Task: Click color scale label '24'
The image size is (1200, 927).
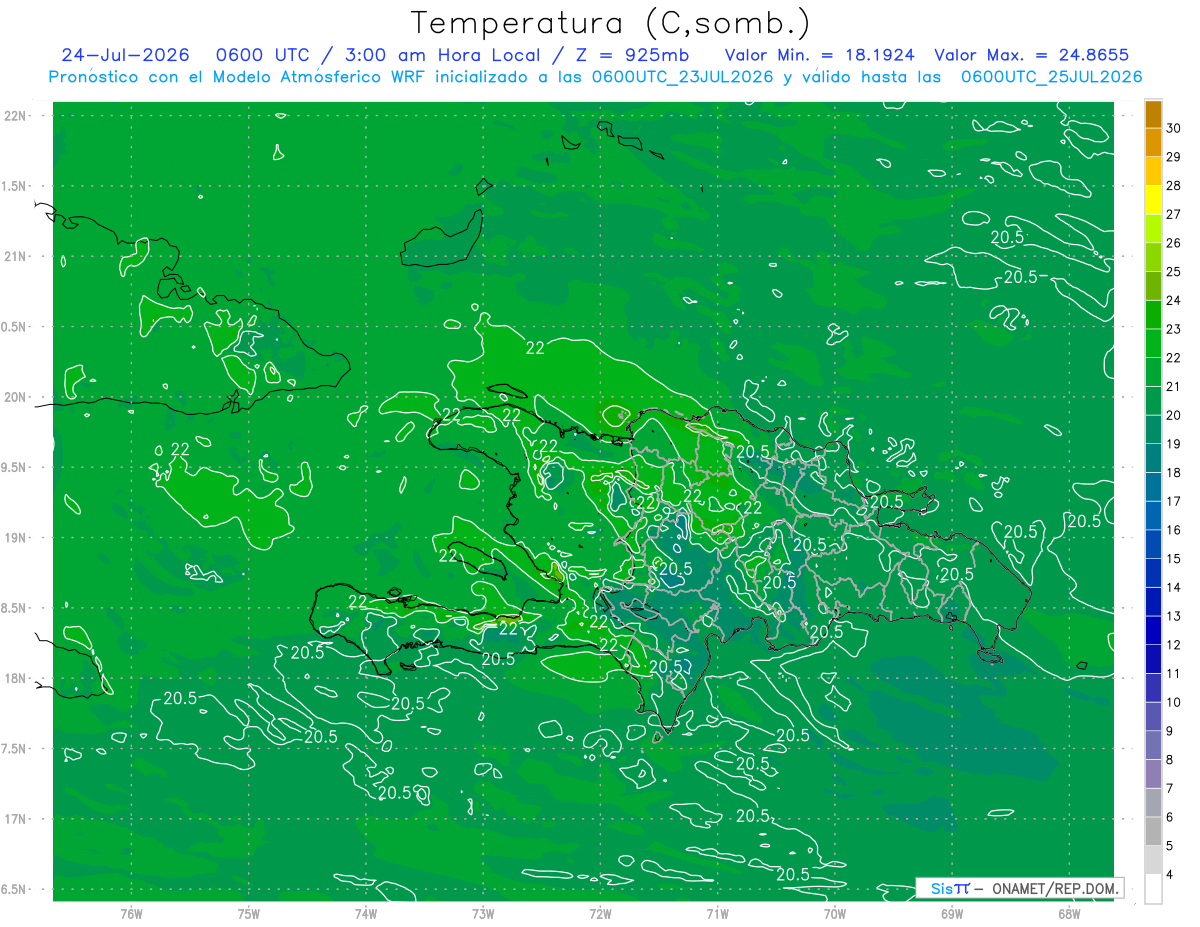Action: (1174, 300)
